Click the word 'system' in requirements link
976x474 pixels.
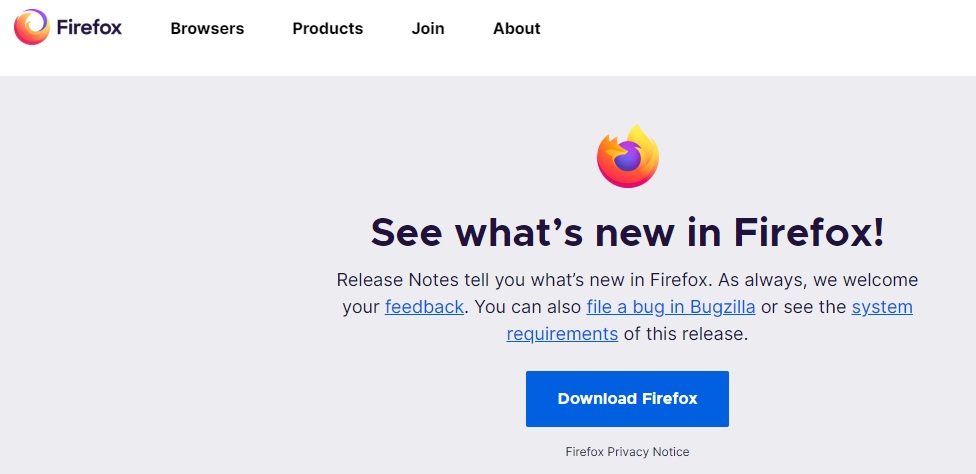coord(882,307)
